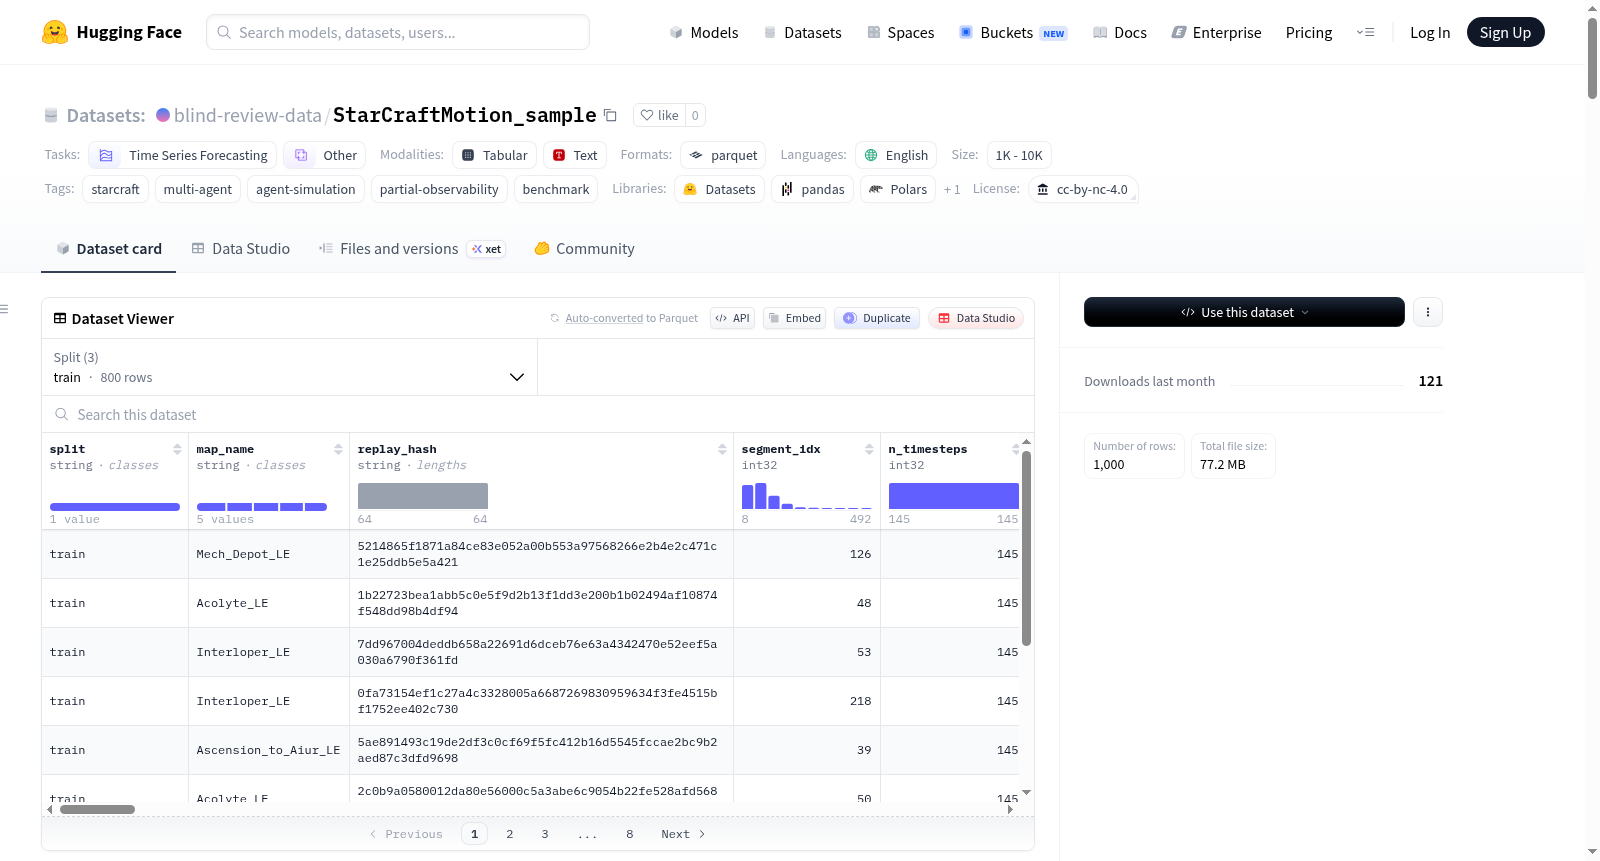This screenshot has width=1600, height=861.
Task: Sort the n_timesteps column with its sort icon
Action: coord(1015,449)
